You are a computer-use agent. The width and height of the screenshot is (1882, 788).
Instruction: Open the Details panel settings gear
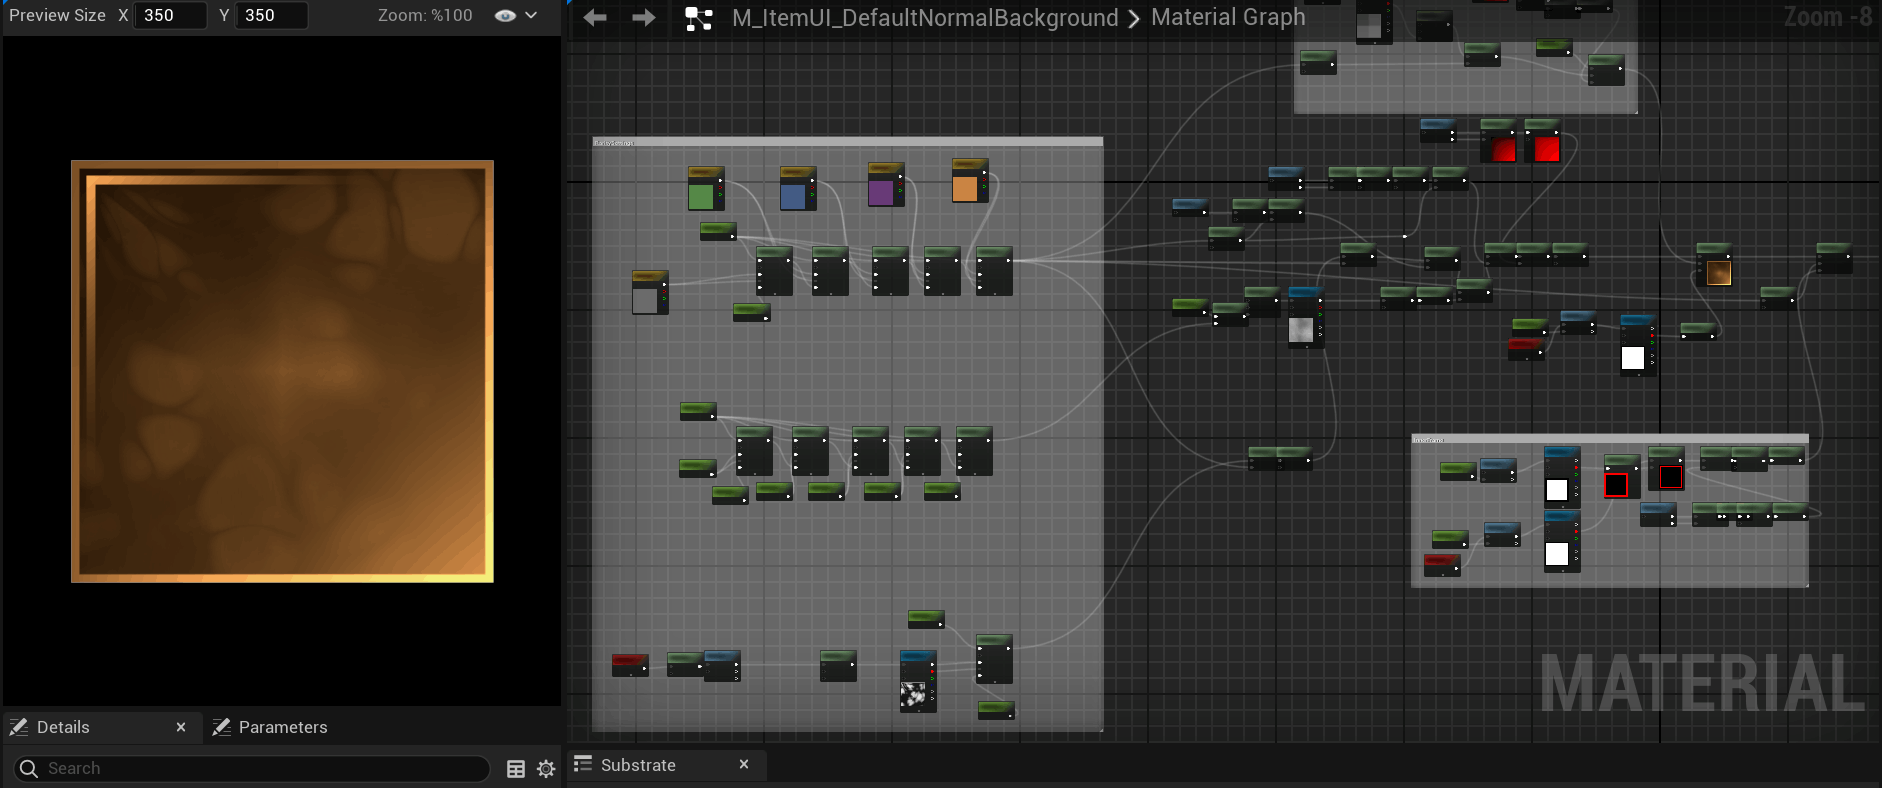pyautogui.click(x=546, y=769)
